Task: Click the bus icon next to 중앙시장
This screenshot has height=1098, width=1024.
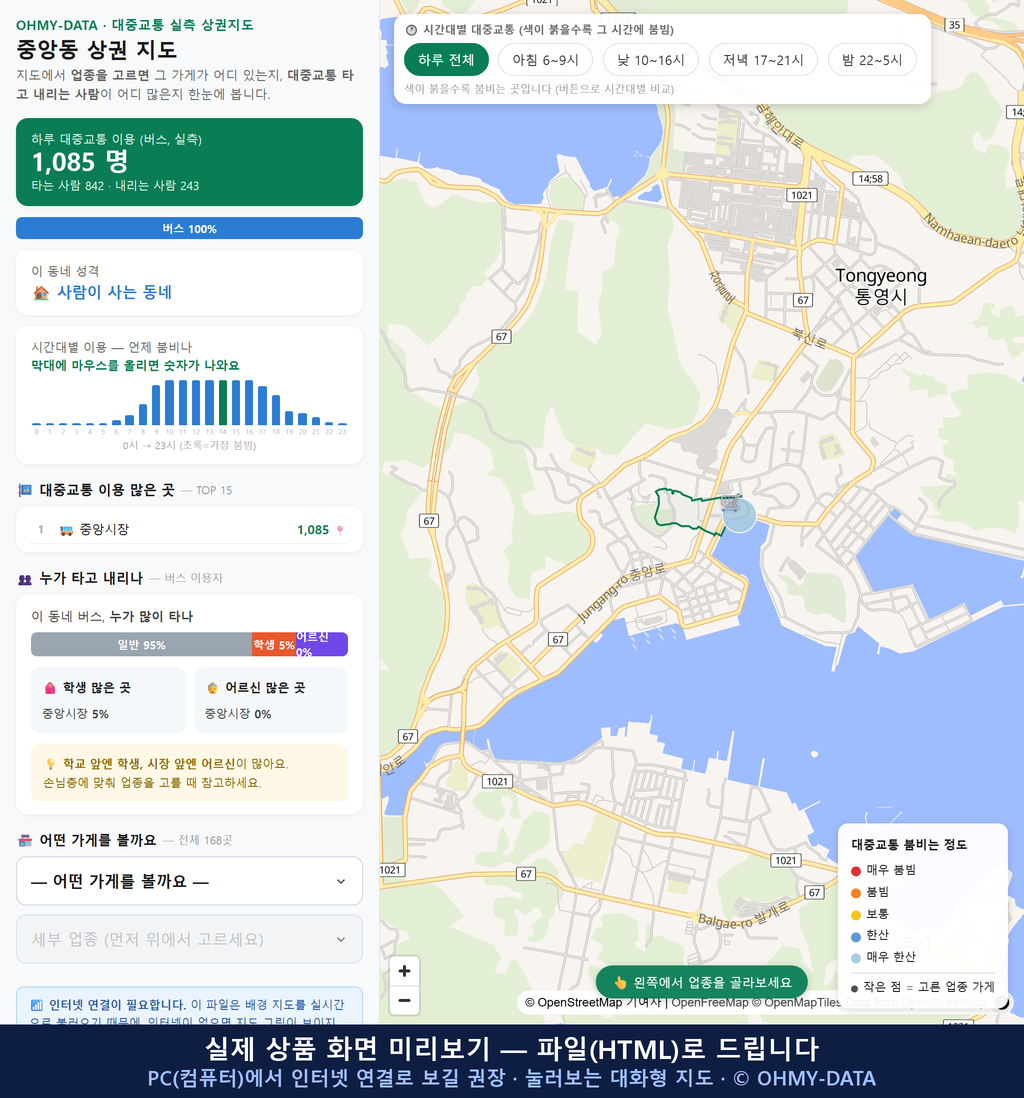Action: 67,530
